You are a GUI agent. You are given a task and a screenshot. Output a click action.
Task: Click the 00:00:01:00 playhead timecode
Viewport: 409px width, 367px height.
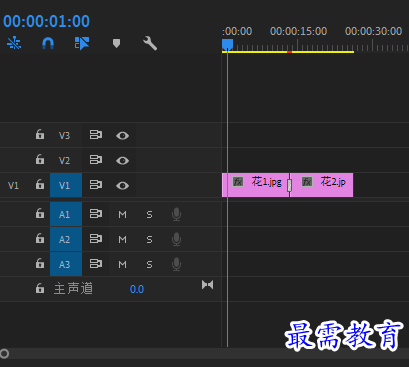click(x=46, y=21)
